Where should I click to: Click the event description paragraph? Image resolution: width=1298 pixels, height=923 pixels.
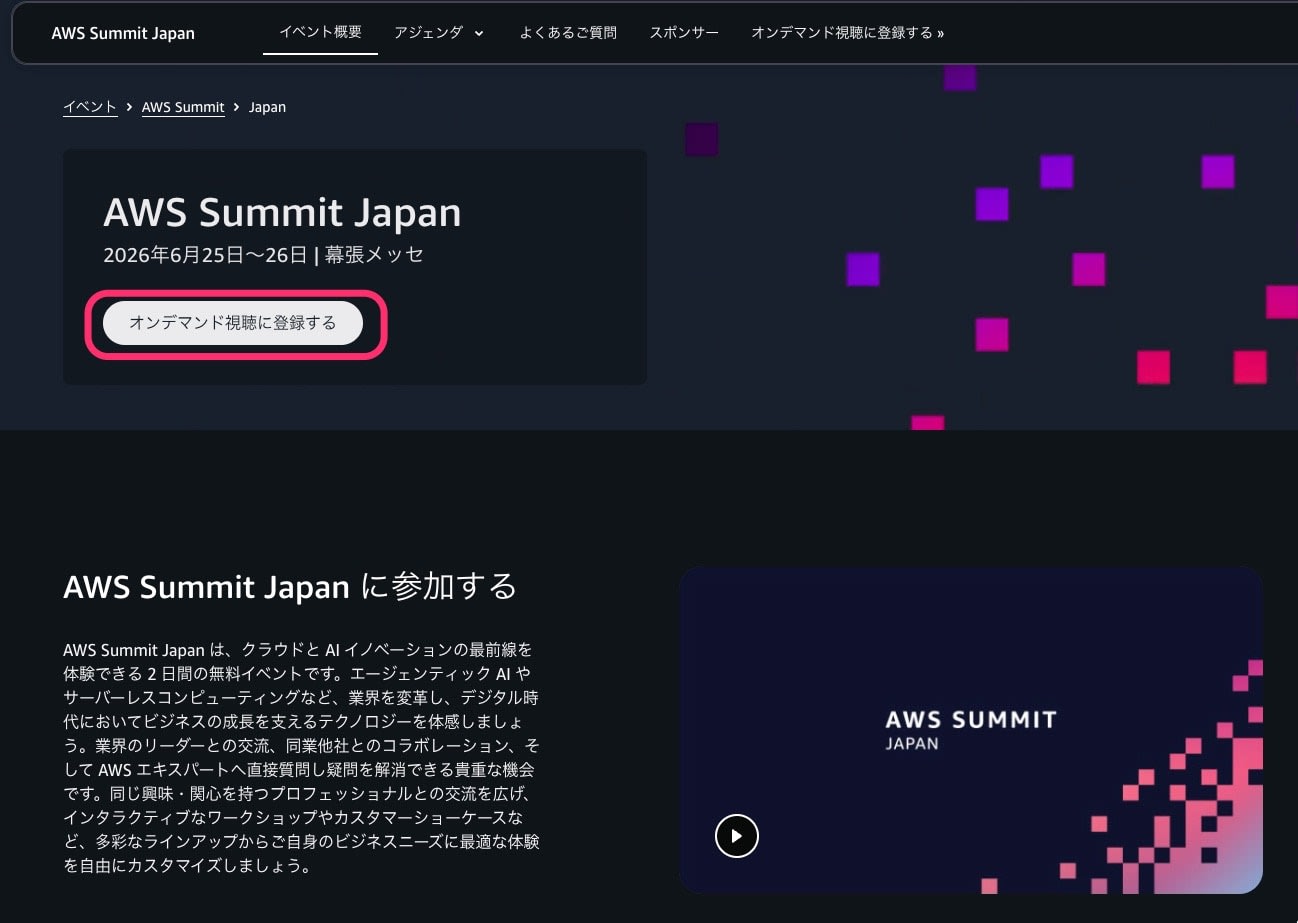(301, 757)
